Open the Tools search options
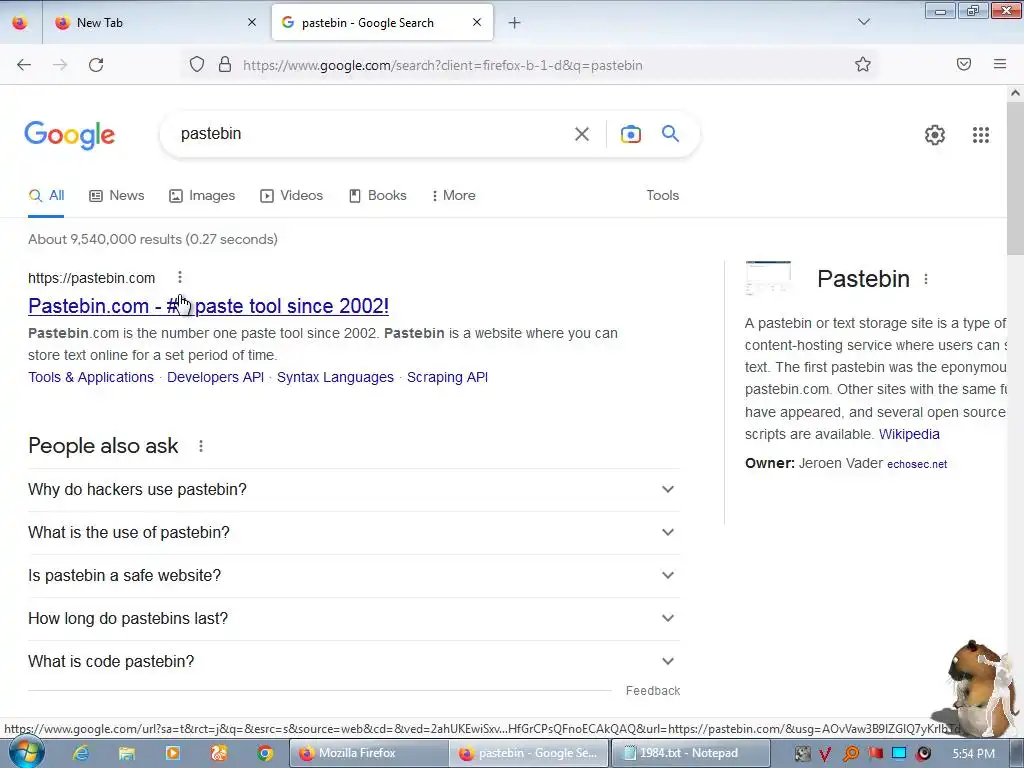 tap(662, 195)
